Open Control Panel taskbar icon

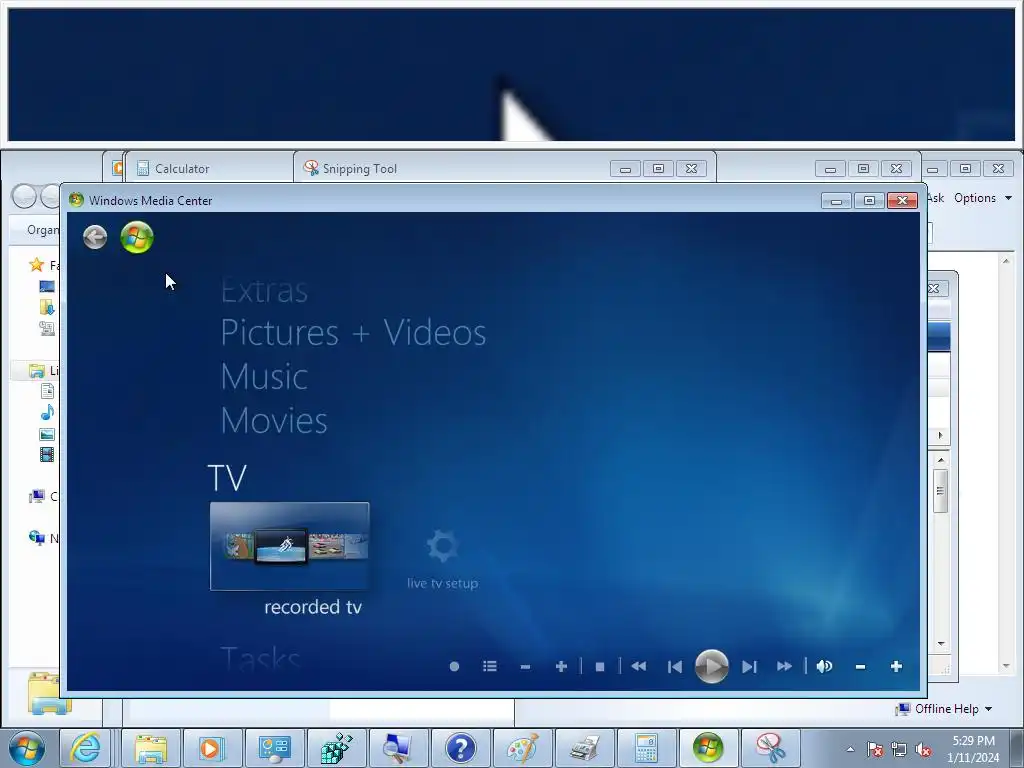(x=274, y=748)
